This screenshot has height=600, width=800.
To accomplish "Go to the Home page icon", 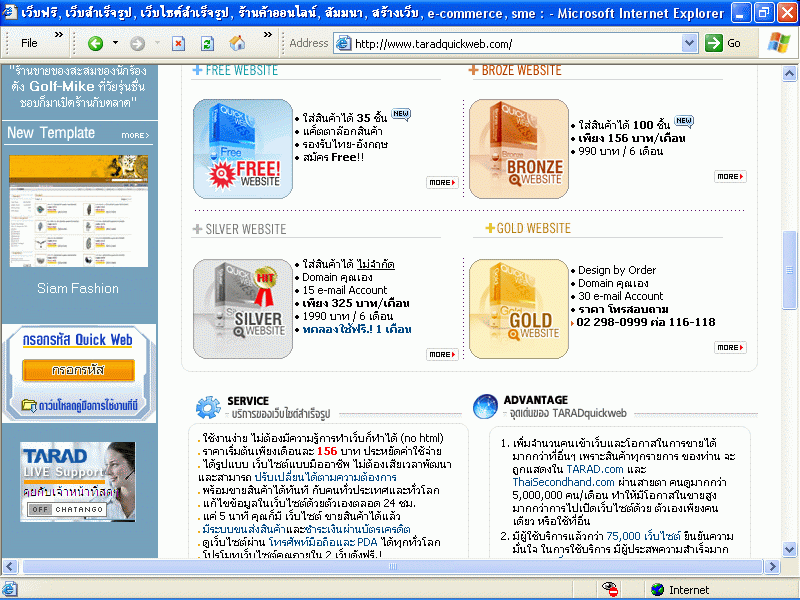I will (237, 43).
